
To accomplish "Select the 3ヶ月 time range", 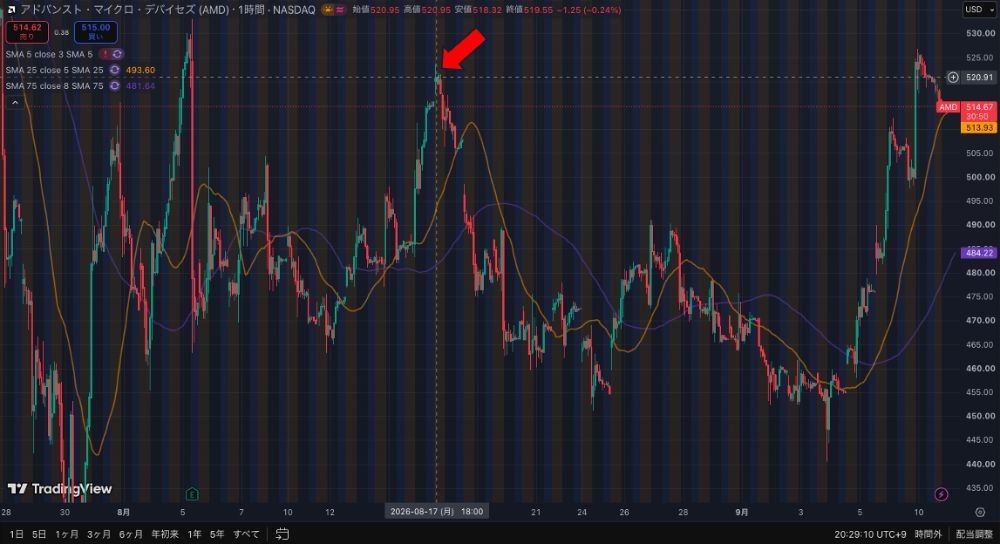I will pyautogui.click(x=99, y=534).
